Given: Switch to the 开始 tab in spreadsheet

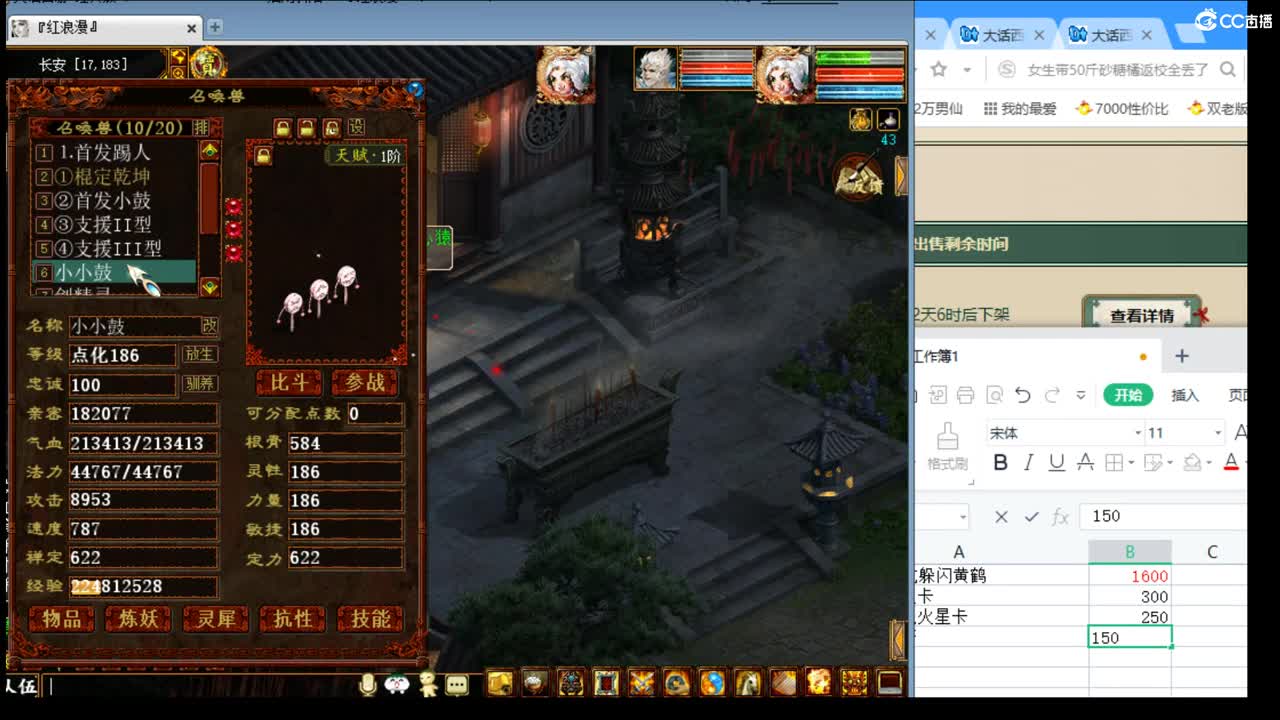Looking at the screenshot, I should point(1128,395).
